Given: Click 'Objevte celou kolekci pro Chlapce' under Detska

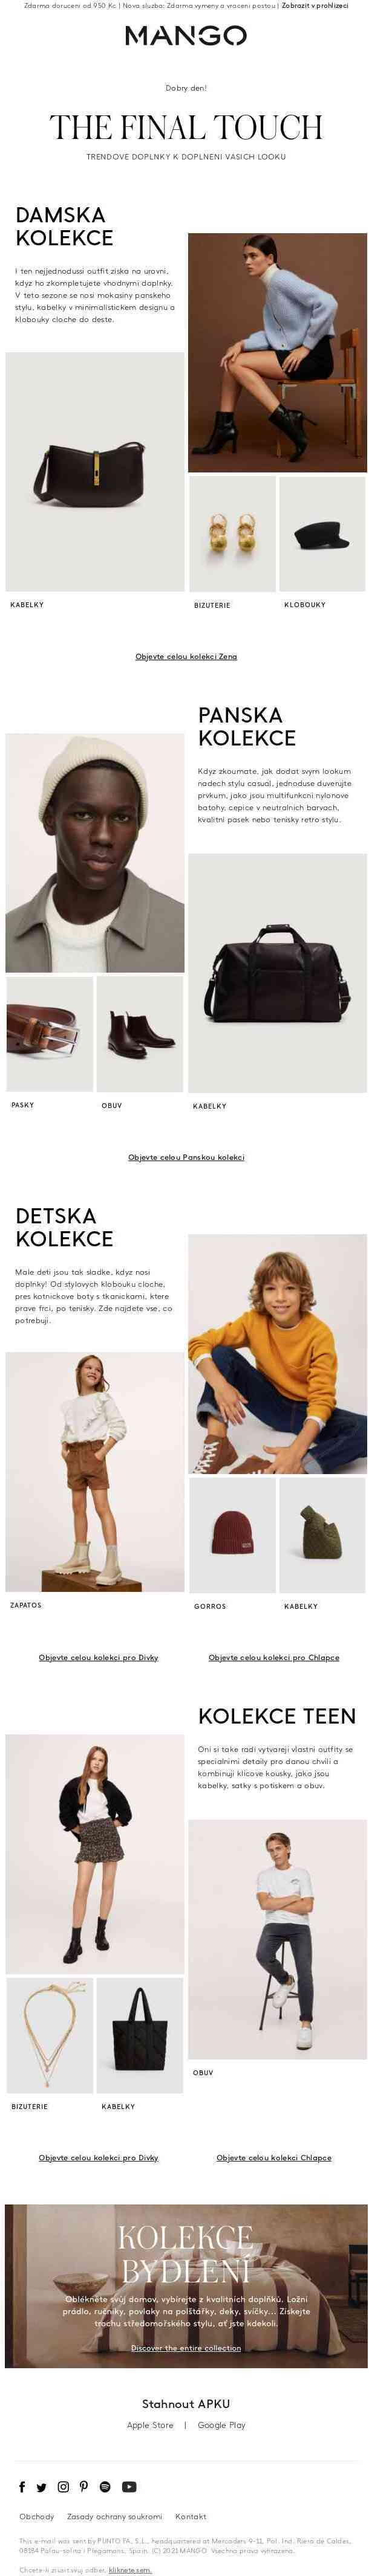Looking at the screenshot, I should (274, 1657).
